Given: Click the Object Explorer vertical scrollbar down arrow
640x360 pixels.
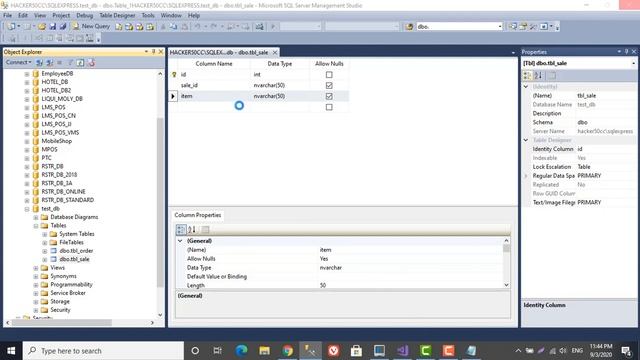Looking at the screenshot, I should (160, 315).
